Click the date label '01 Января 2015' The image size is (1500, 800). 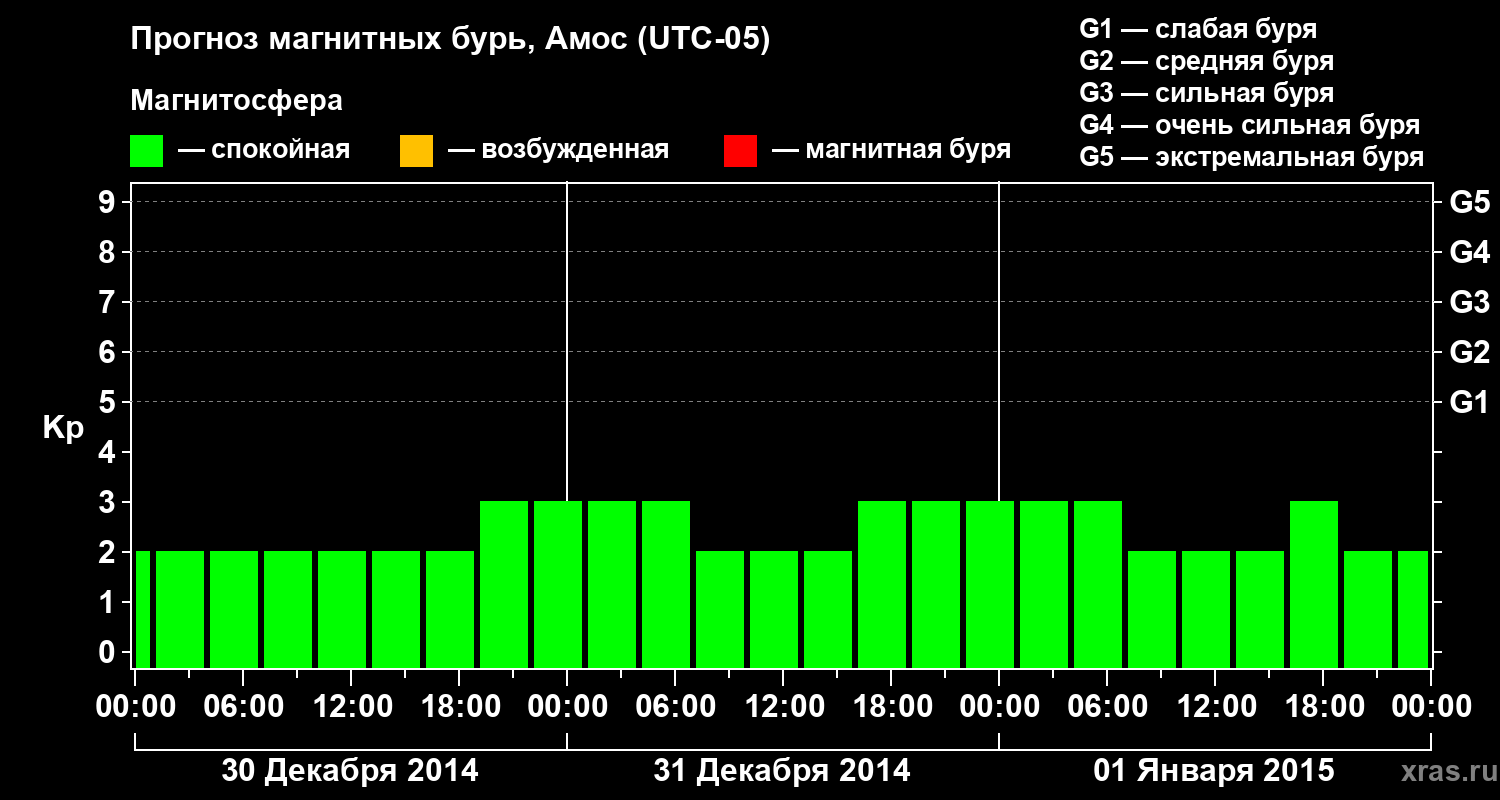pos(1214,771)
